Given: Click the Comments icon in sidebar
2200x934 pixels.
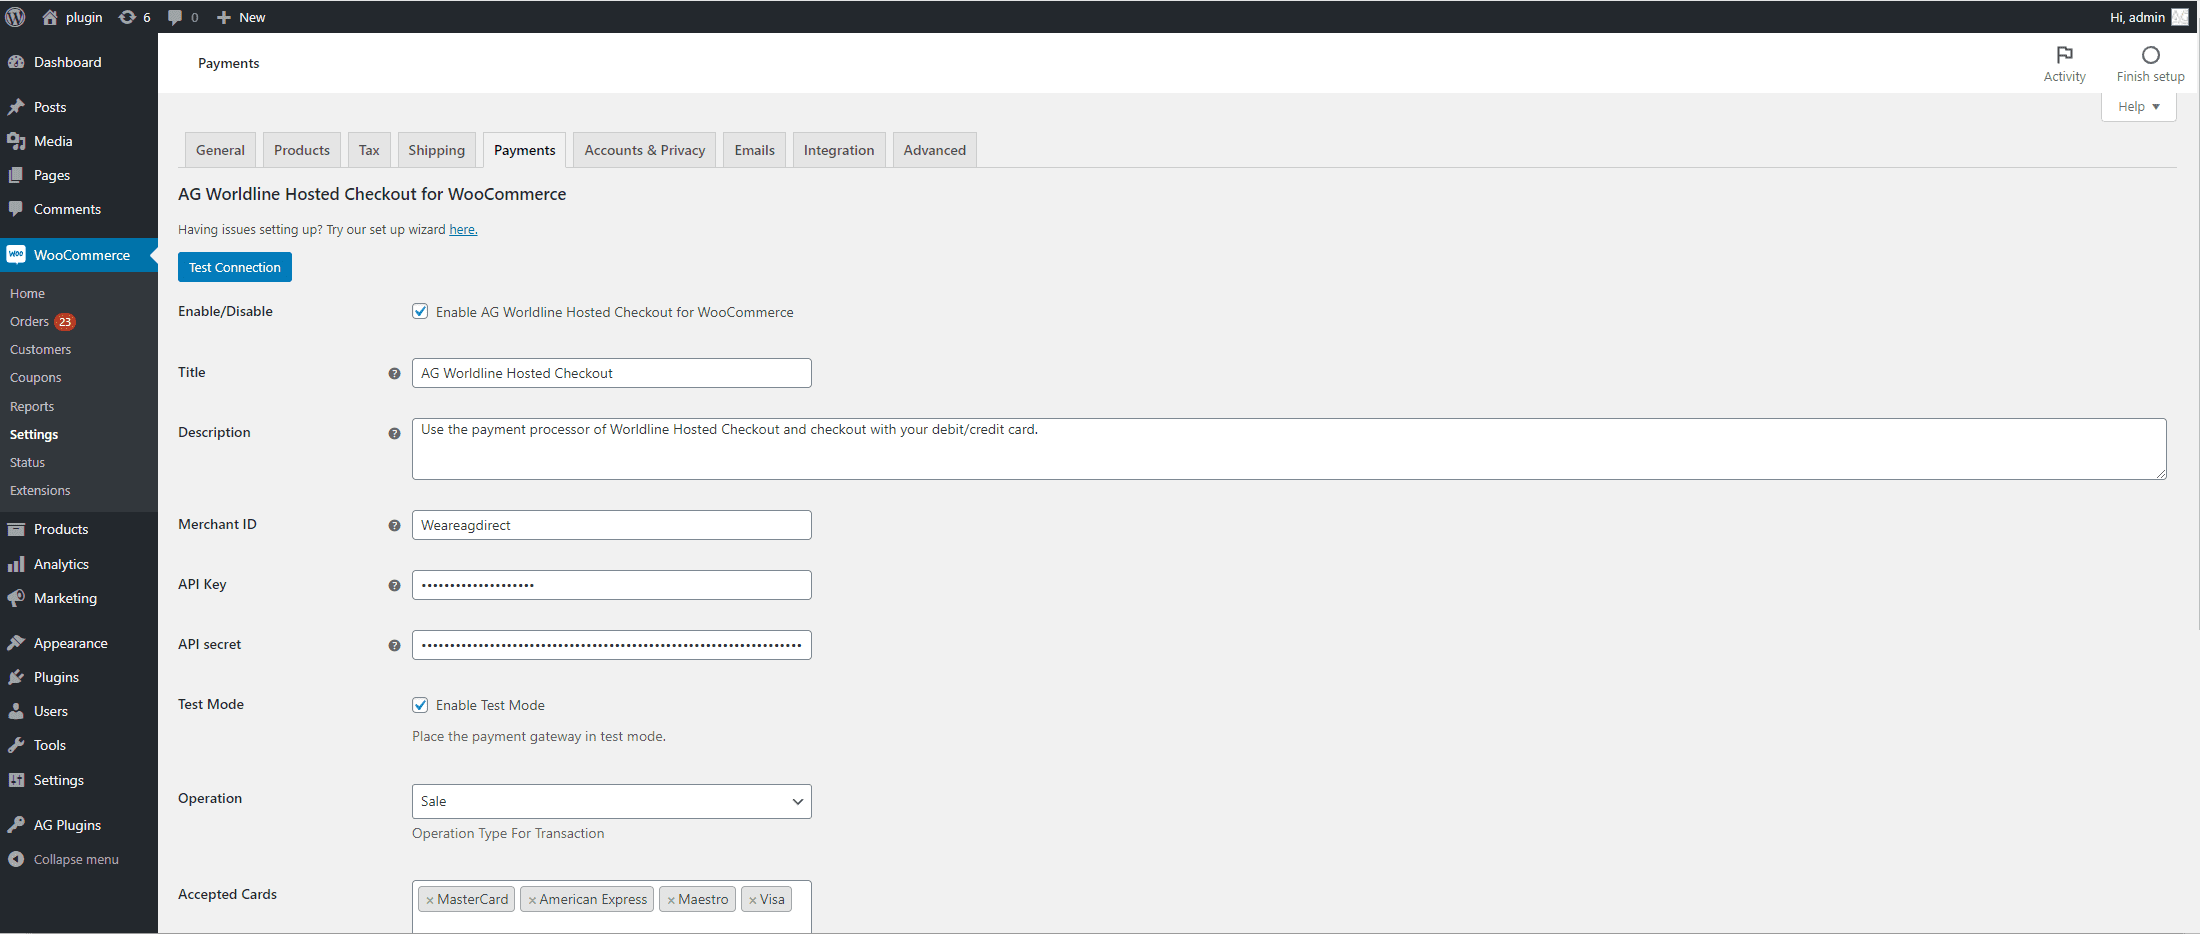Looking at the screenshot, I should (16, 209).
